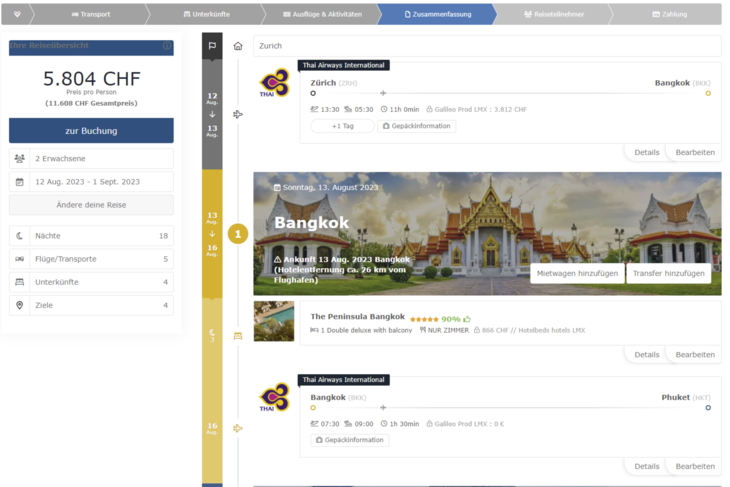Open the 2 Erwachsene travelers selector
This screenshot has width=730, height=487.
pyautogui.click(x=91, y=159)
